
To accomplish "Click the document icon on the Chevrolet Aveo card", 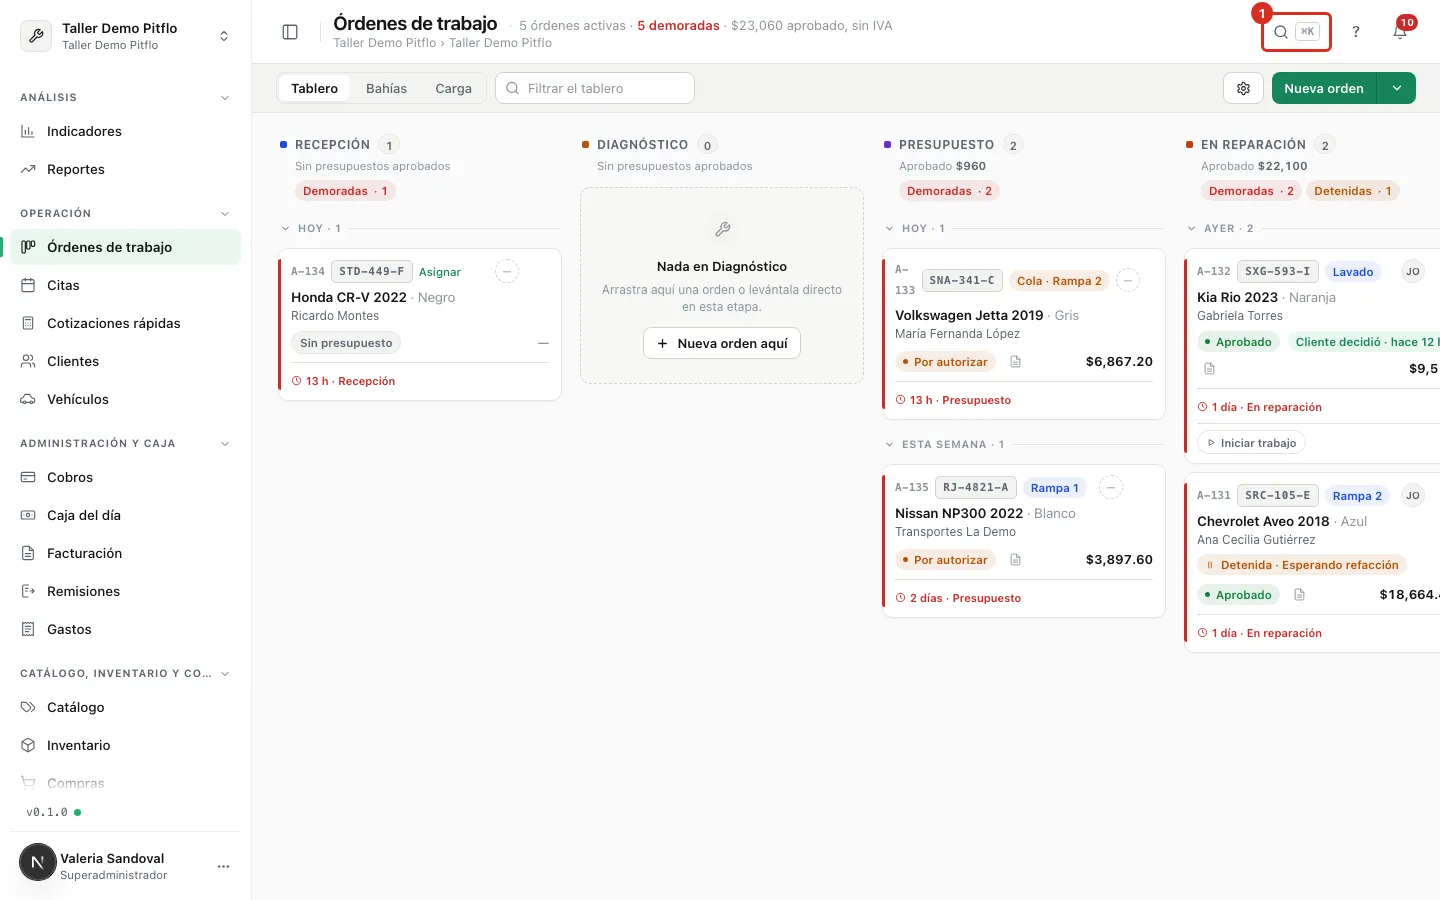I will tap(1299, 595).
